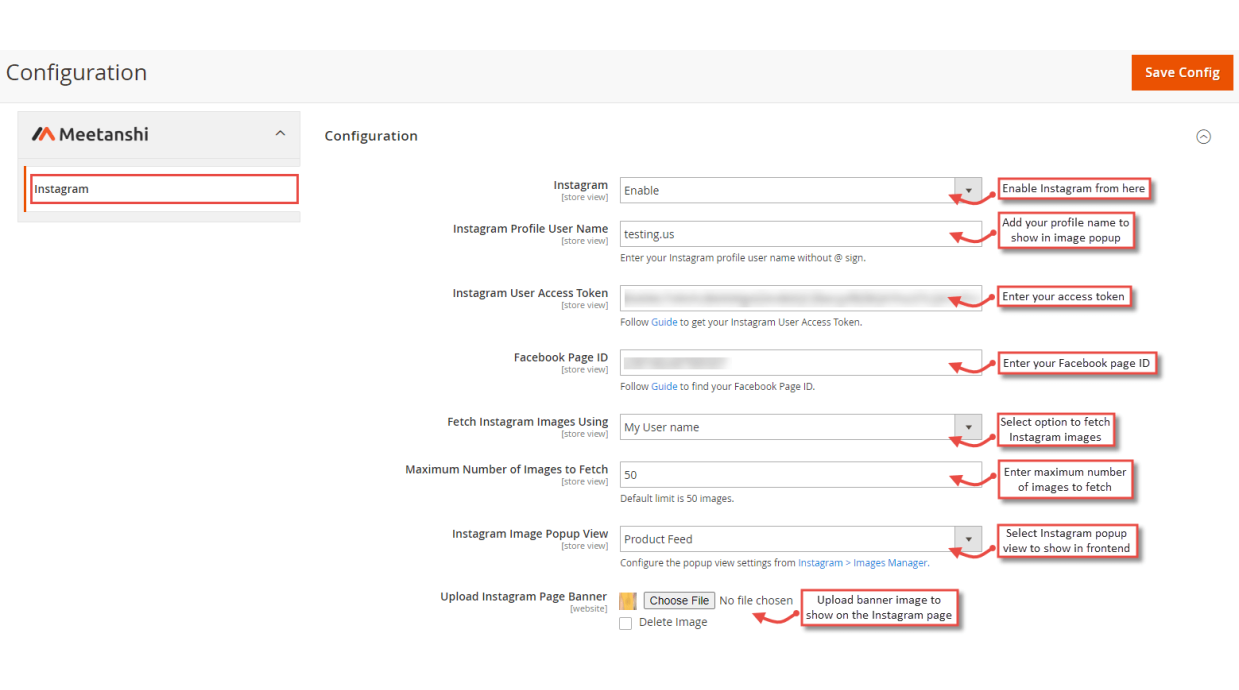This screenshot has width=1239, height=690.
Task: Click the 'No file chosen' text
Action: 756,601
